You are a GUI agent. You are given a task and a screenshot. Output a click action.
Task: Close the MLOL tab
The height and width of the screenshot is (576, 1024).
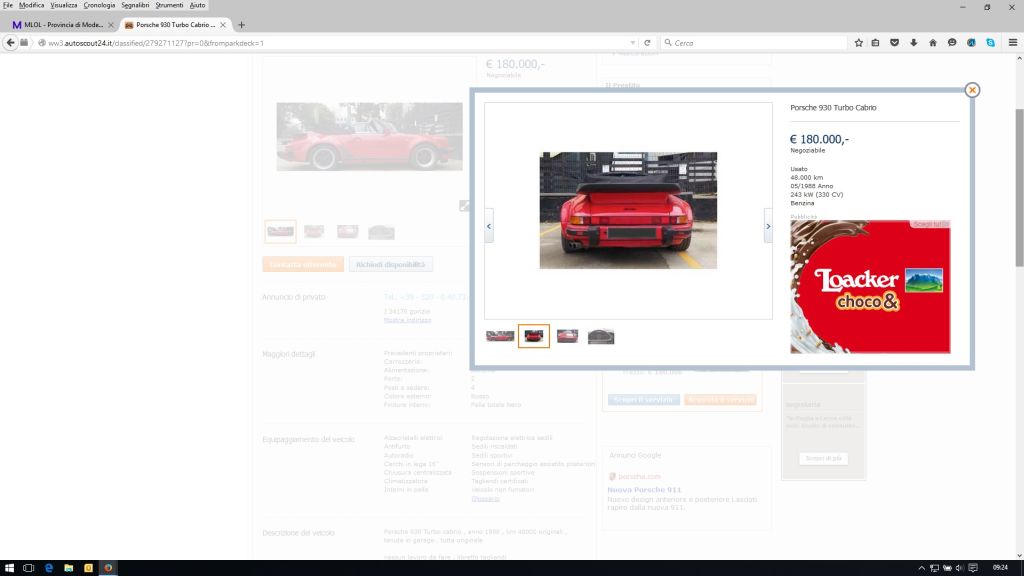110,25
